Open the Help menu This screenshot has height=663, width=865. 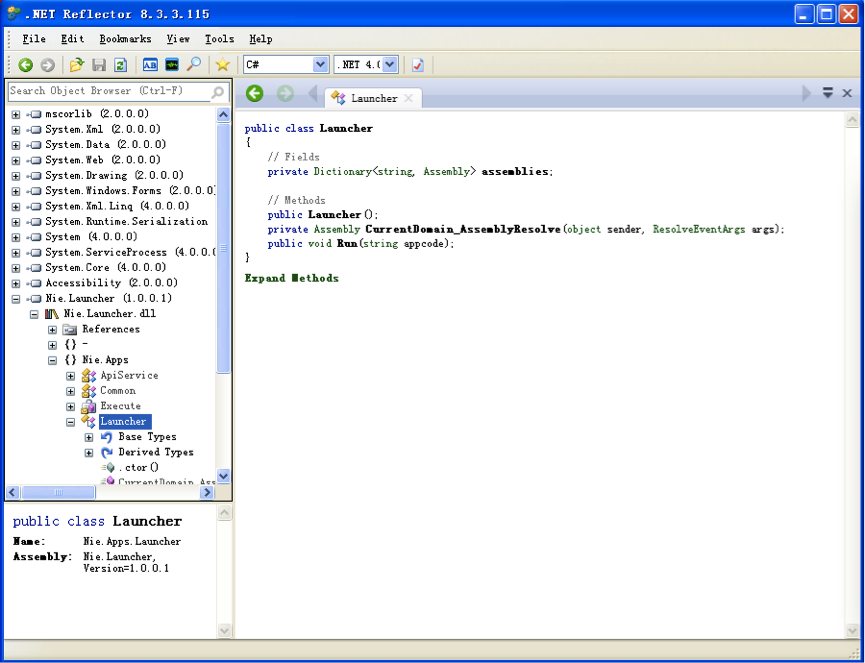[260, 39]
